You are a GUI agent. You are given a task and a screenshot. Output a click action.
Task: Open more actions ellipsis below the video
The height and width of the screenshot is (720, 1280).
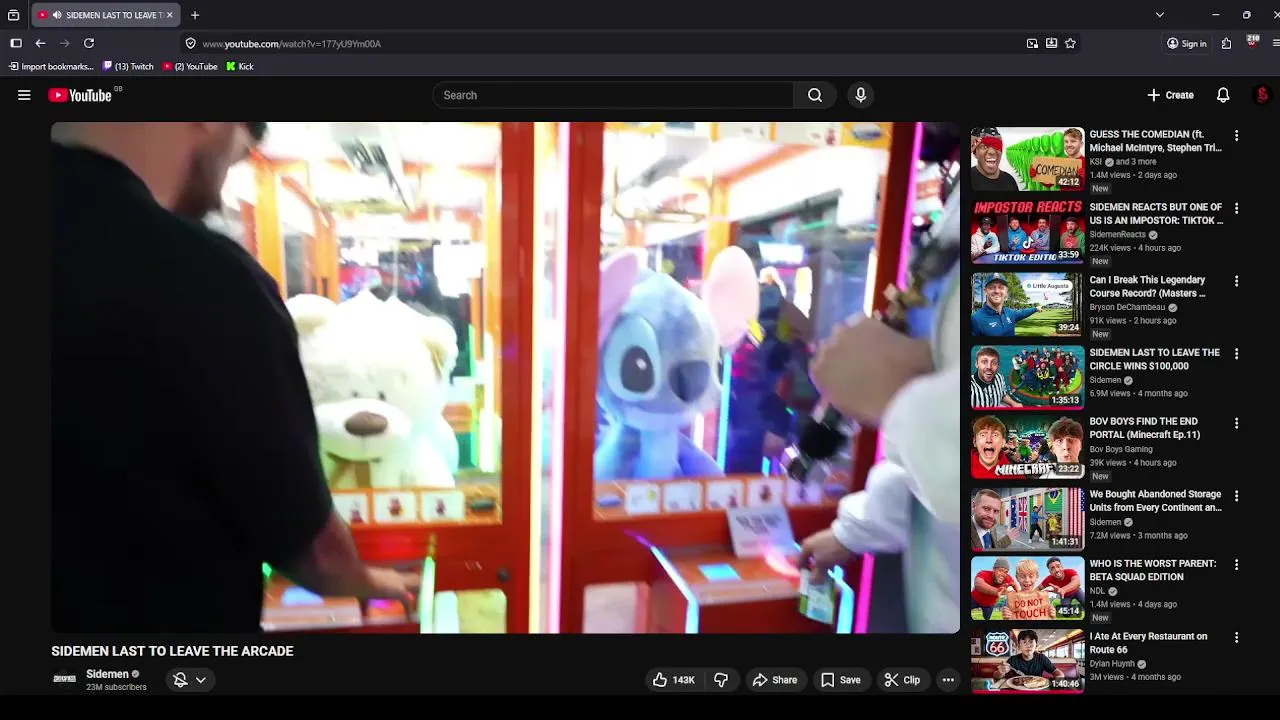tap(948, 680)
